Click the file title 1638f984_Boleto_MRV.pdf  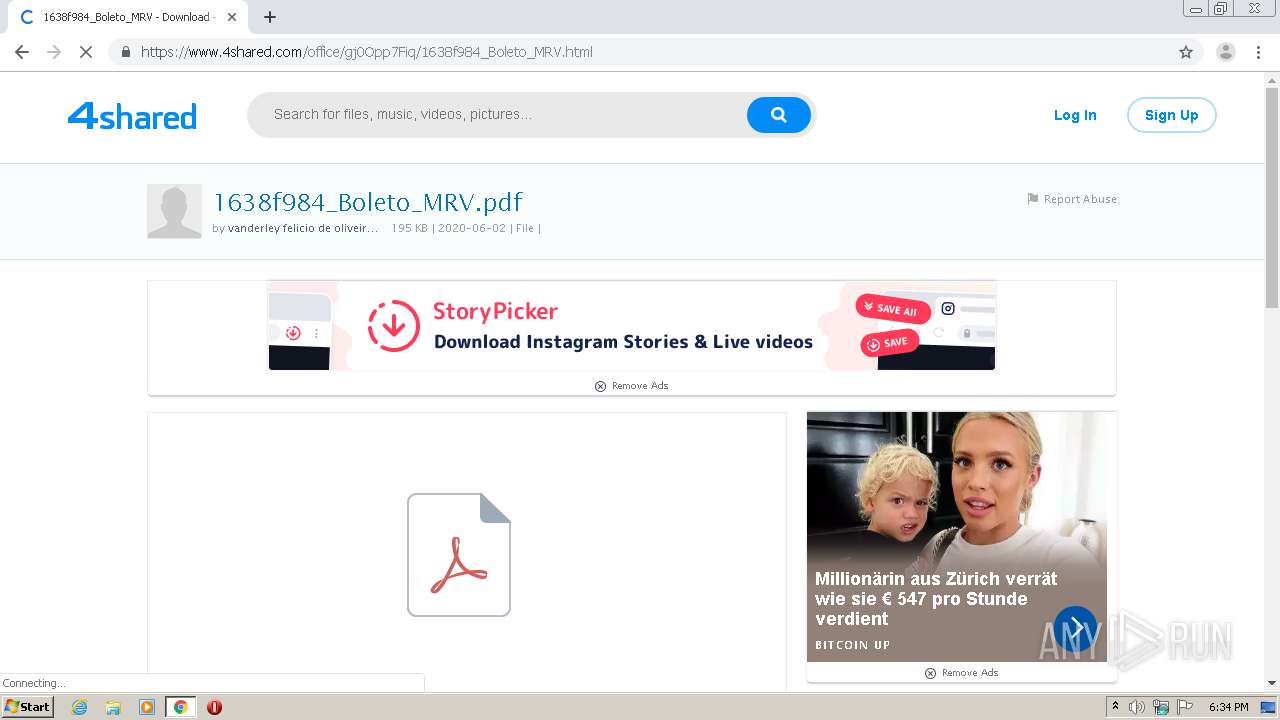coord(368,202)
